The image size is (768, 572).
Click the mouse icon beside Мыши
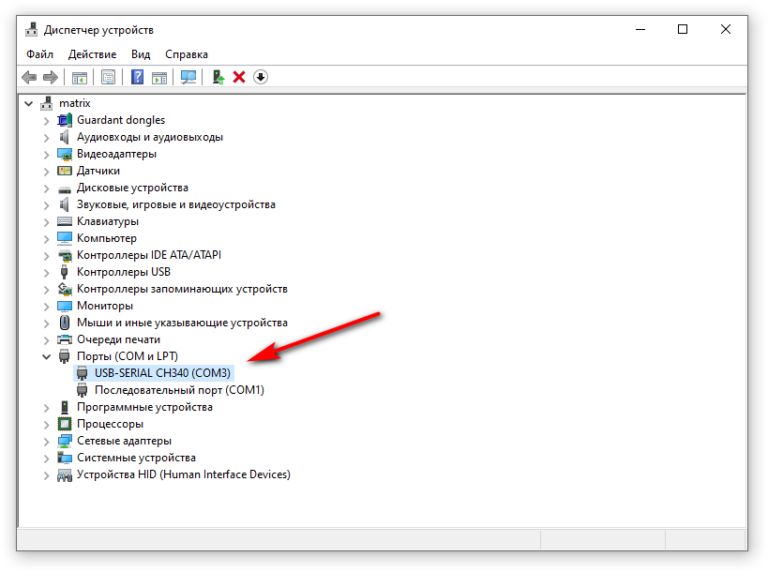(65, 323)
